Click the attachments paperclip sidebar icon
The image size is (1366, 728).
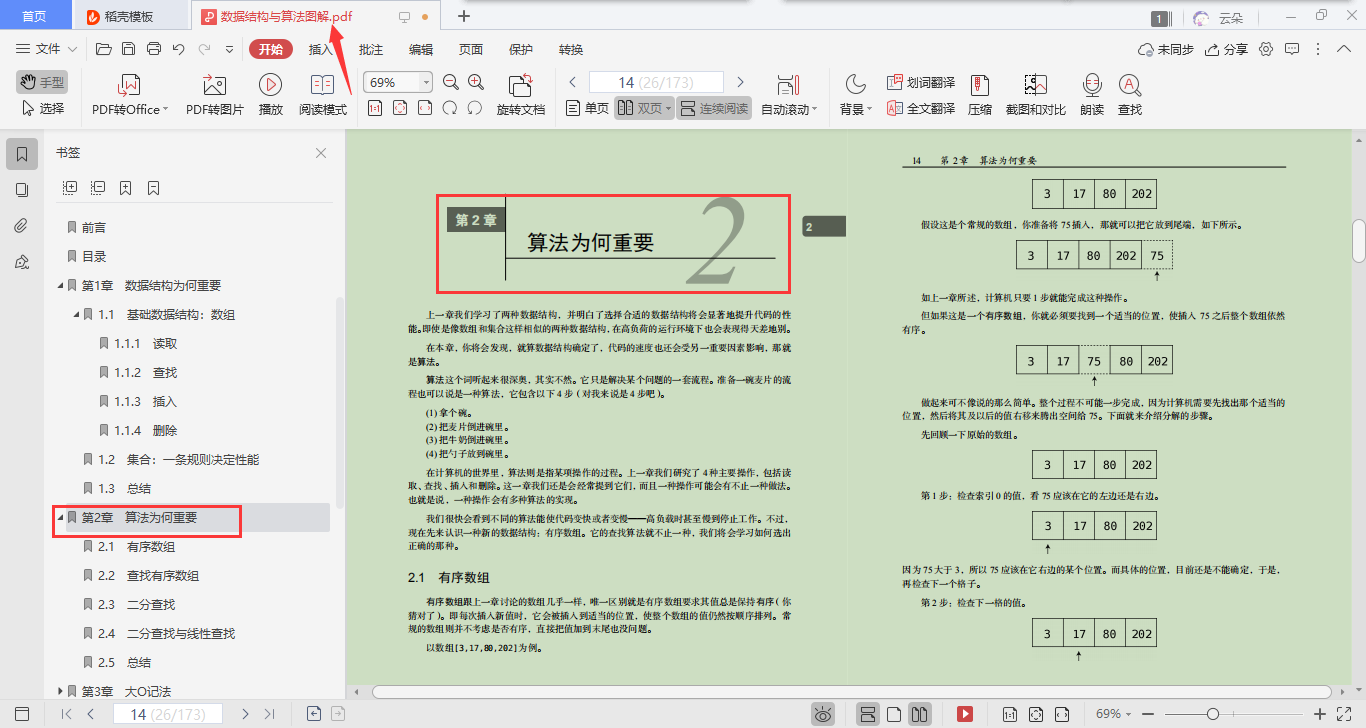tap(22, 226)
